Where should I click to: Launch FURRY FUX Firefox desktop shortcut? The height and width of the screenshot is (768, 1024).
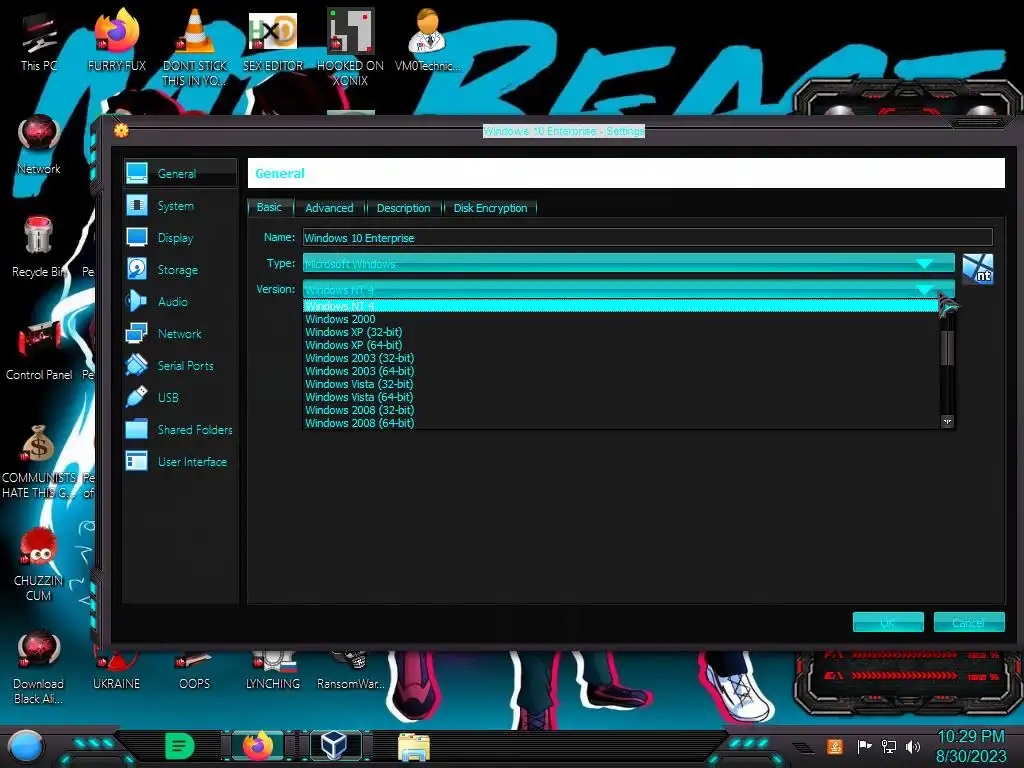click(x=117, y=40)
